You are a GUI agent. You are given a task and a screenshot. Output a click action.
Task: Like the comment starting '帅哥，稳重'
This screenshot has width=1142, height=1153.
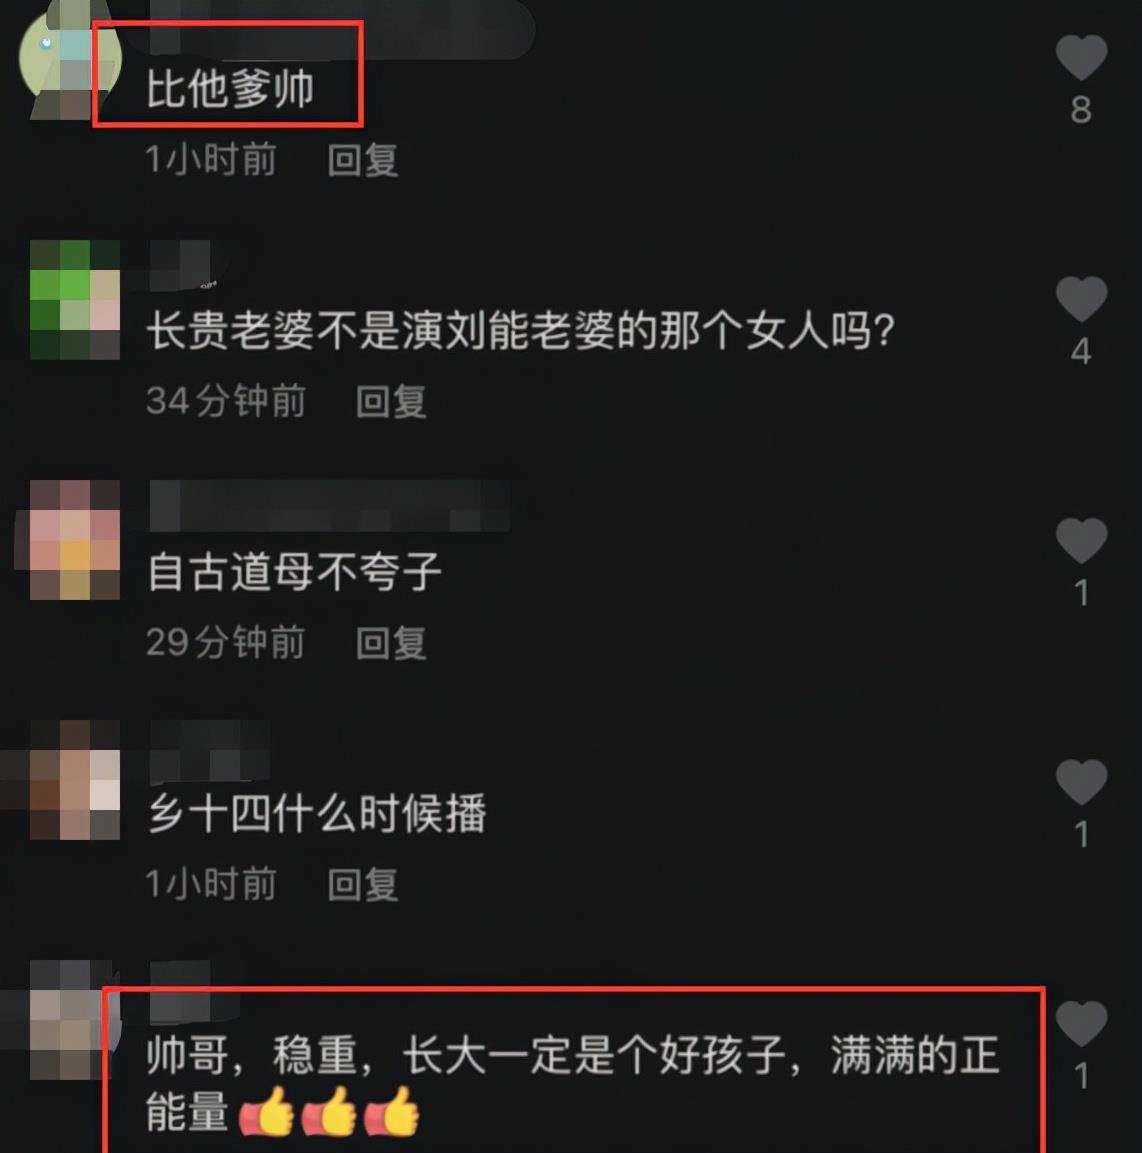pos(1081,1024)
